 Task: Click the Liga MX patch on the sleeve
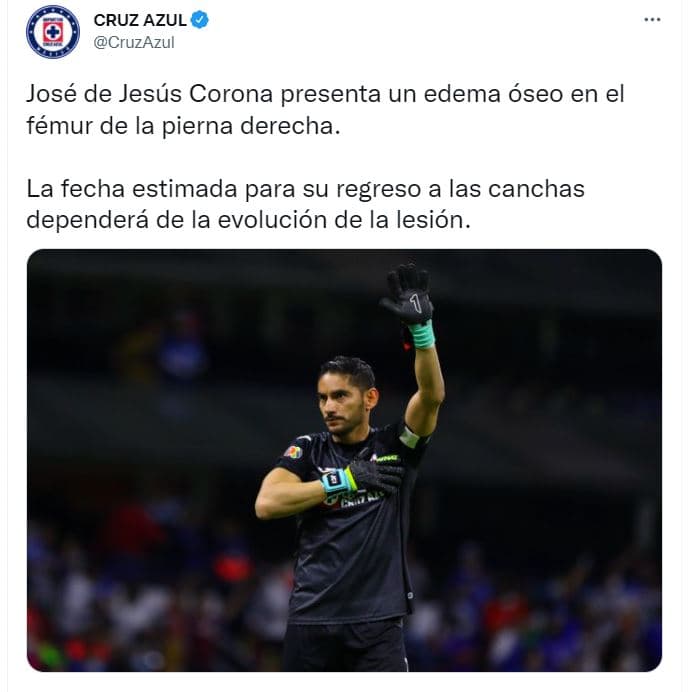pos(293,452)
